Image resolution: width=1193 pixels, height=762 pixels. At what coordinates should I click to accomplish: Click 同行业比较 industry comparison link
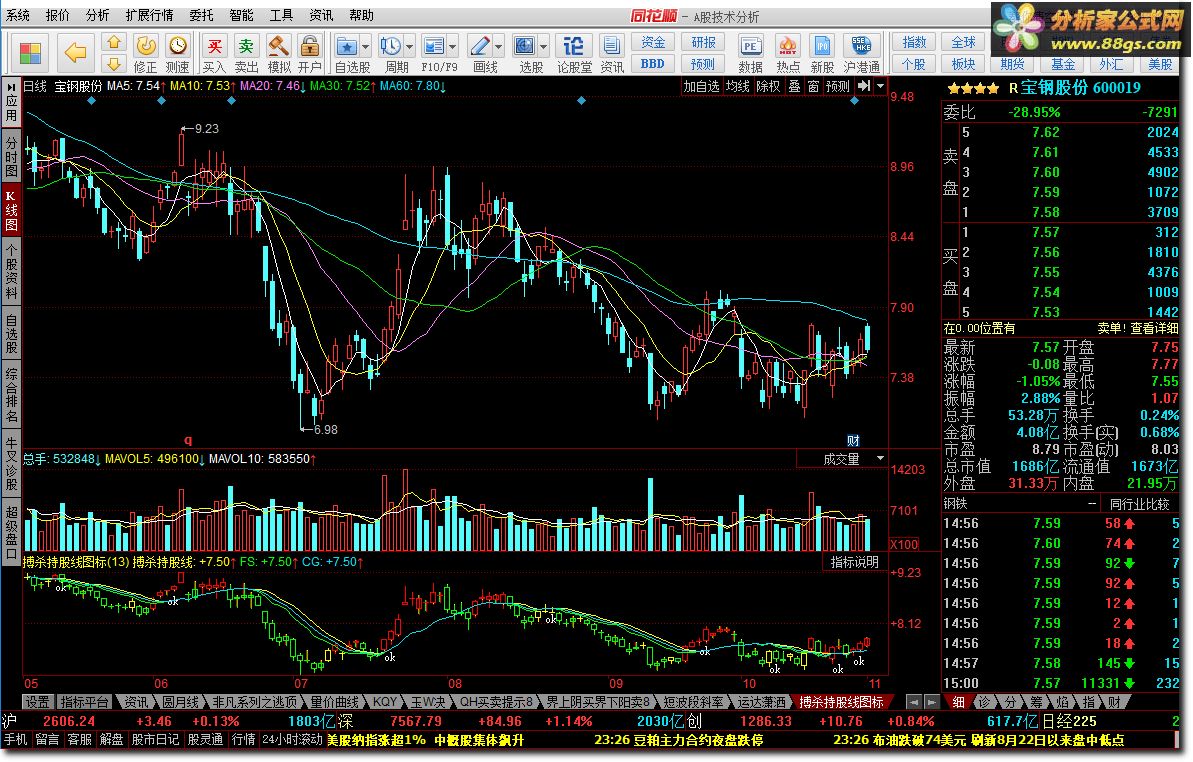pyautogui.click(x=1139, y=503)
